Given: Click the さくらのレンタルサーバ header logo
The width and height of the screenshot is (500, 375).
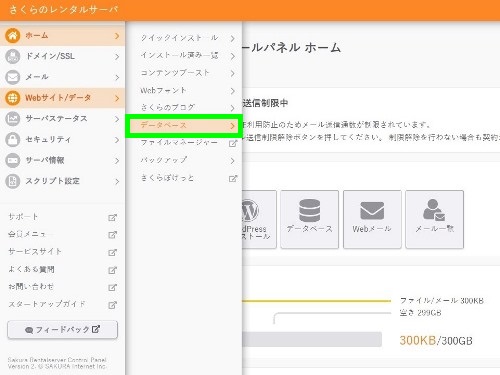Looking at the screenshot, I should pyautogui.click(x=64, y=10).
